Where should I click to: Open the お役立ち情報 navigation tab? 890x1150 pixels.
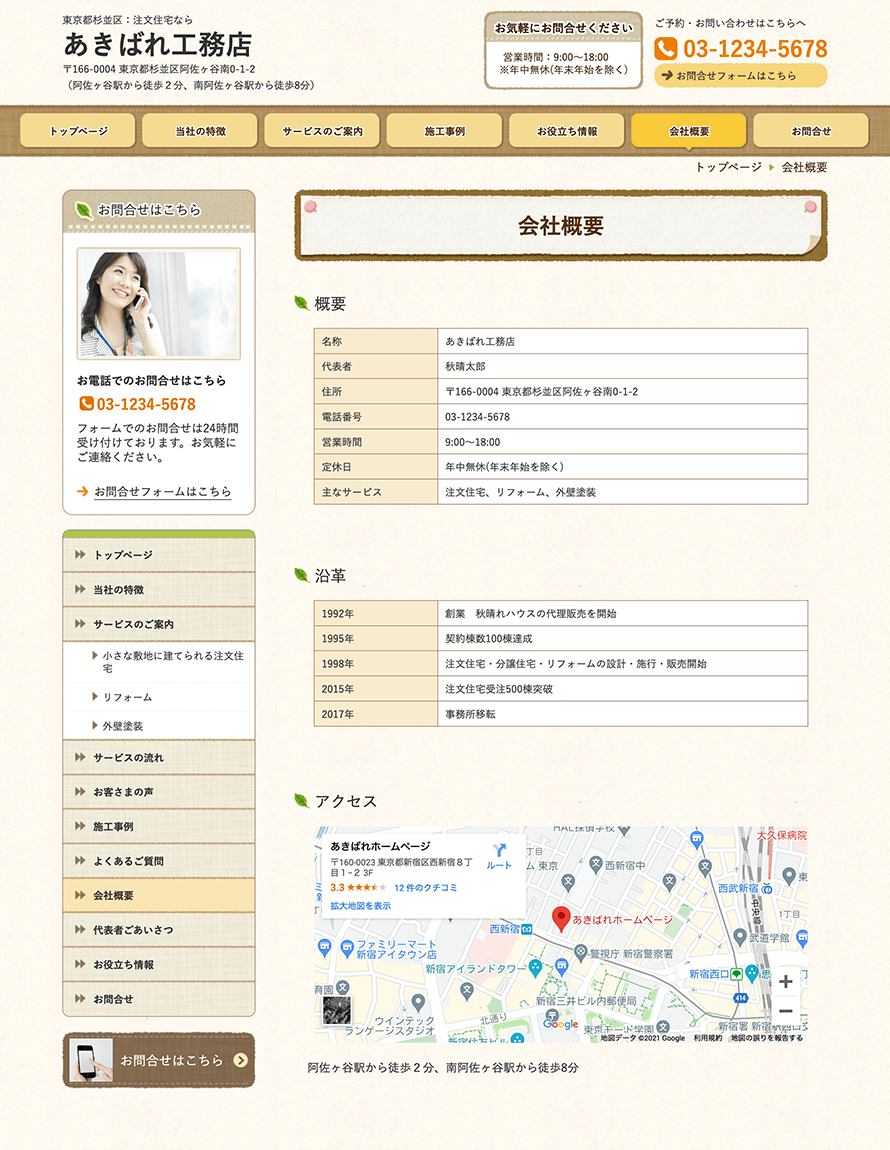click(566, 130)
